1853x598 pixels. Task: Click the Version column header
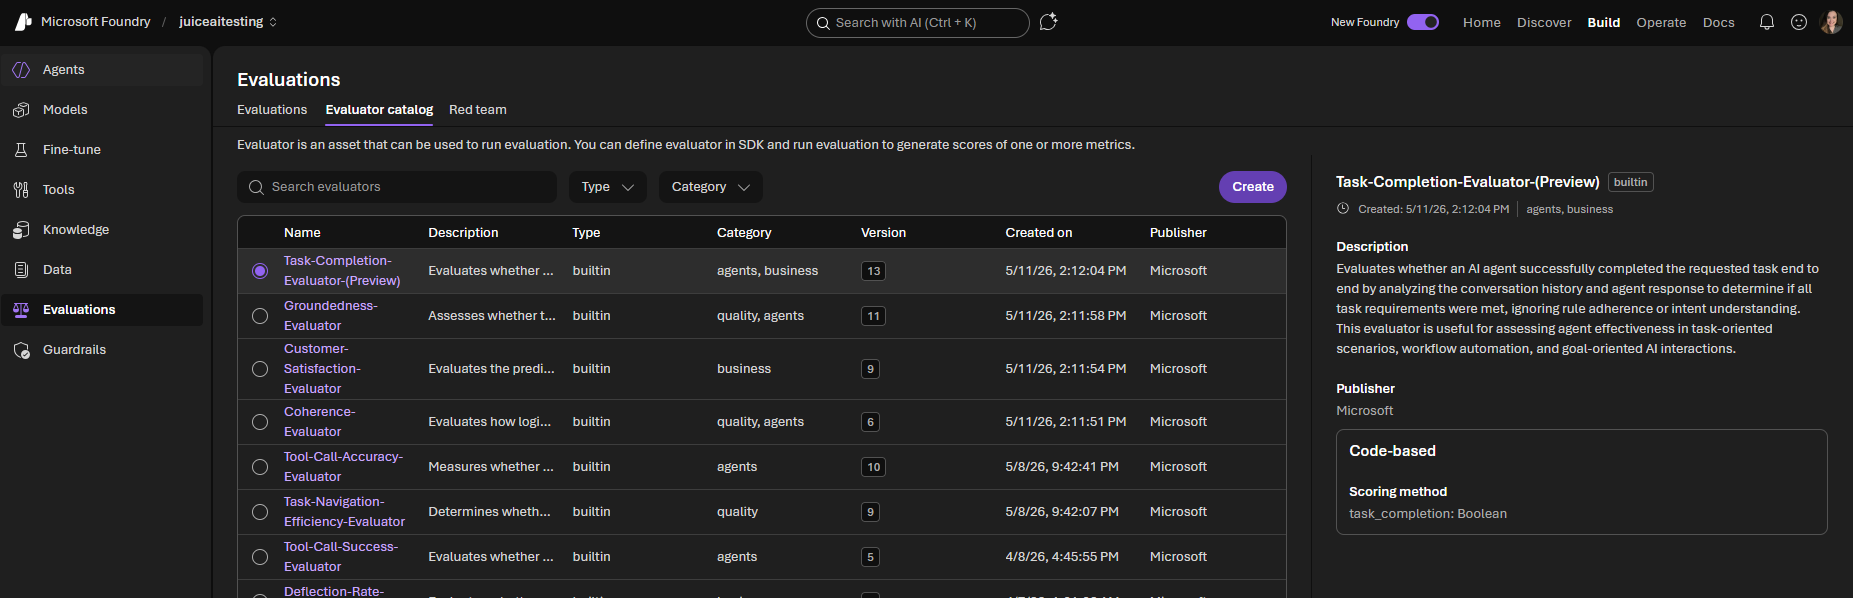tap(884, 233)
